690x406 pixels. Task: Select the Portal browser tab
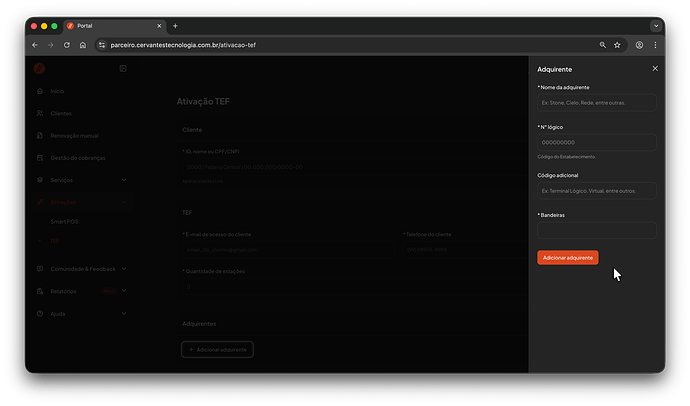coord(112,25)
